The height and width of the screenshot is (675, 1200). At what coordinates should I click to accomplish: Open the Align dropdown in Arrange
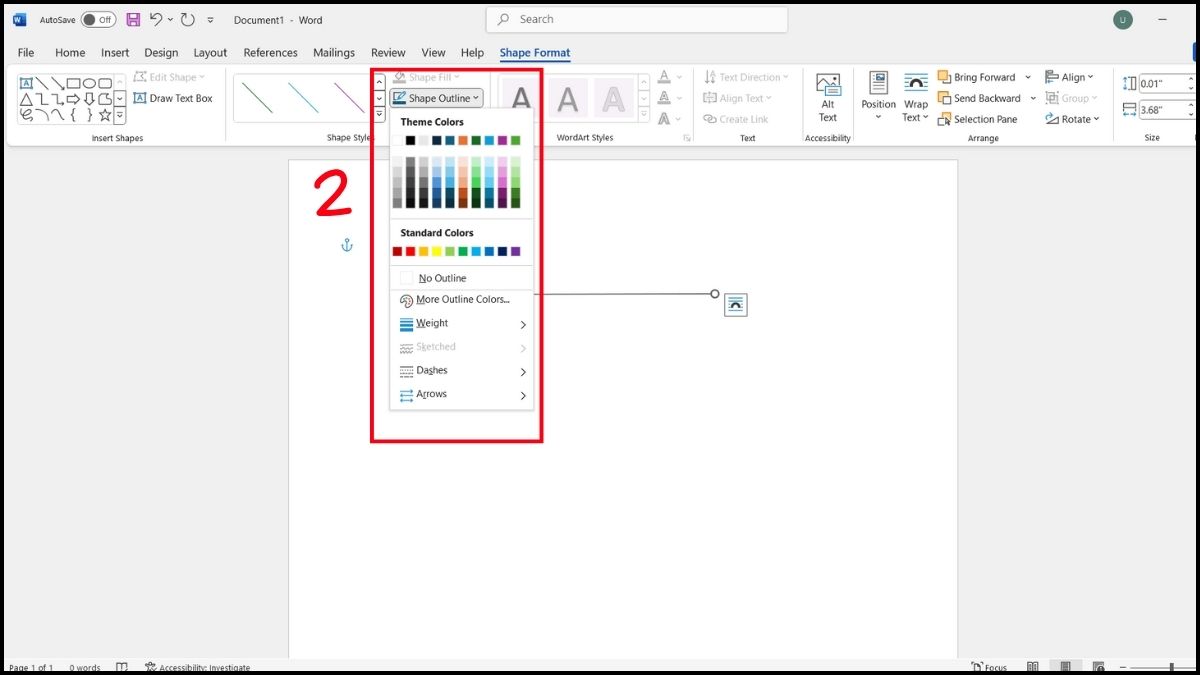1070,77
